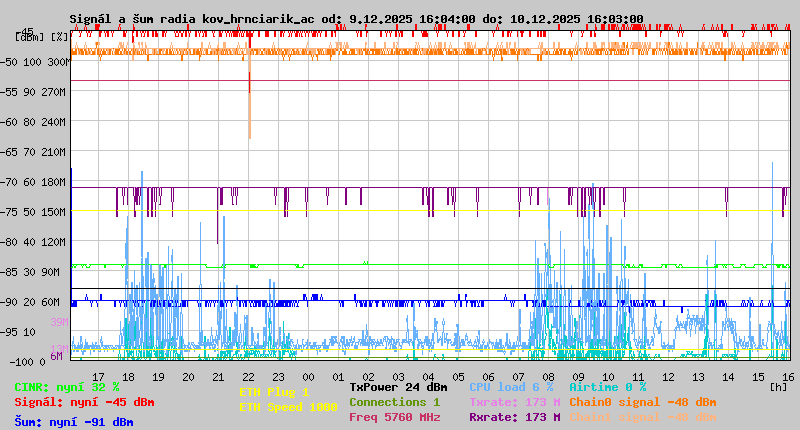
Task: Click the CINR legend label in green
Action: tap(66, 386)
